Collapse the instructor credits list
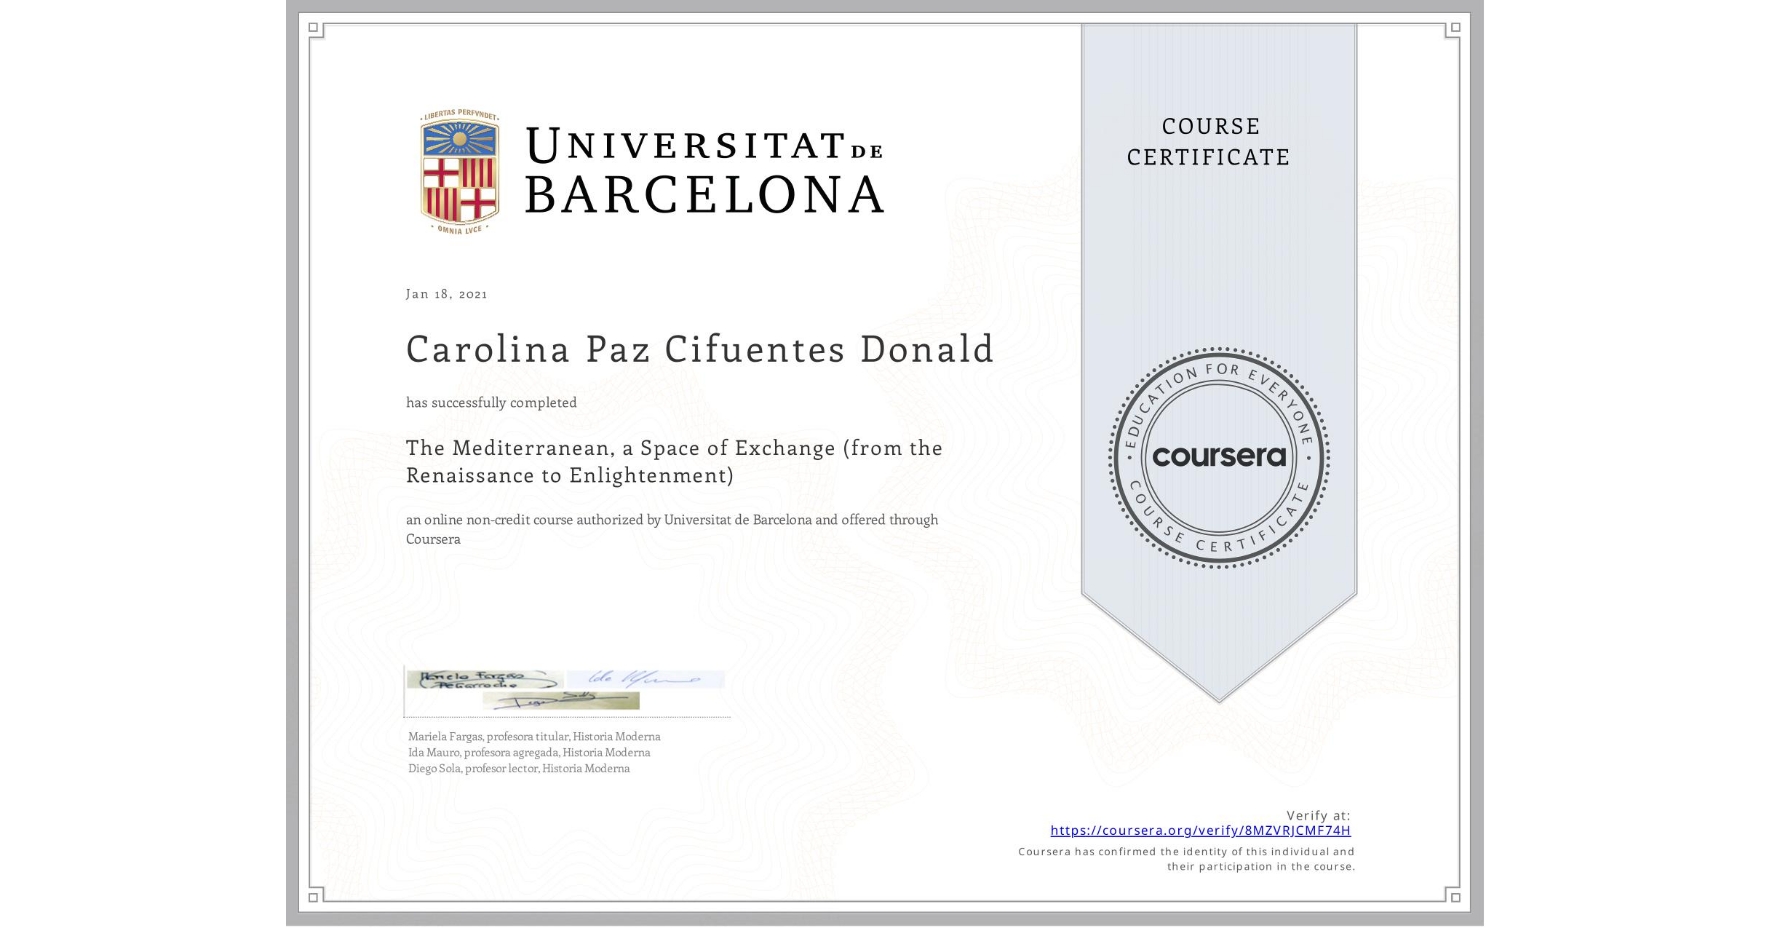Image resolution: width=1772 pixels, height=928 pixels. point(533,752)
